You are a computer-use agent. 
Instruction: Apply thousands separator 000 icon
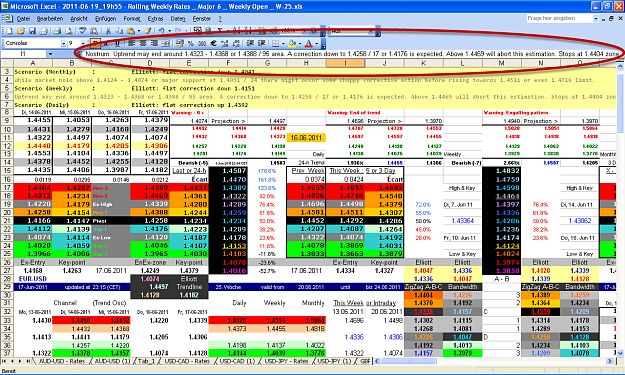click(x=202, y=43)
